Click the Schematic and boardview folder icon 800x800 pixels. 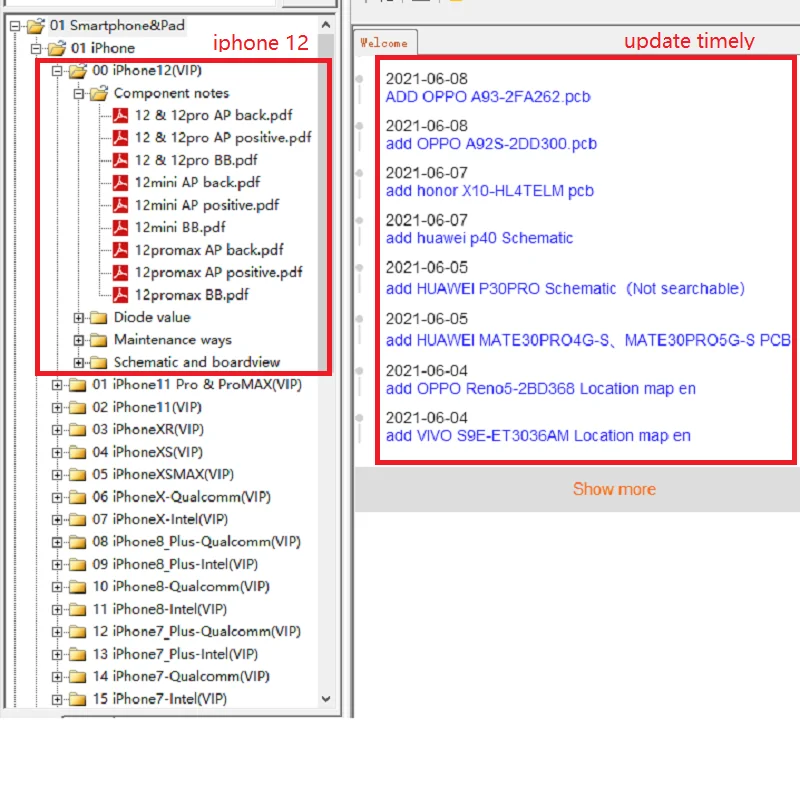[98, 363]
